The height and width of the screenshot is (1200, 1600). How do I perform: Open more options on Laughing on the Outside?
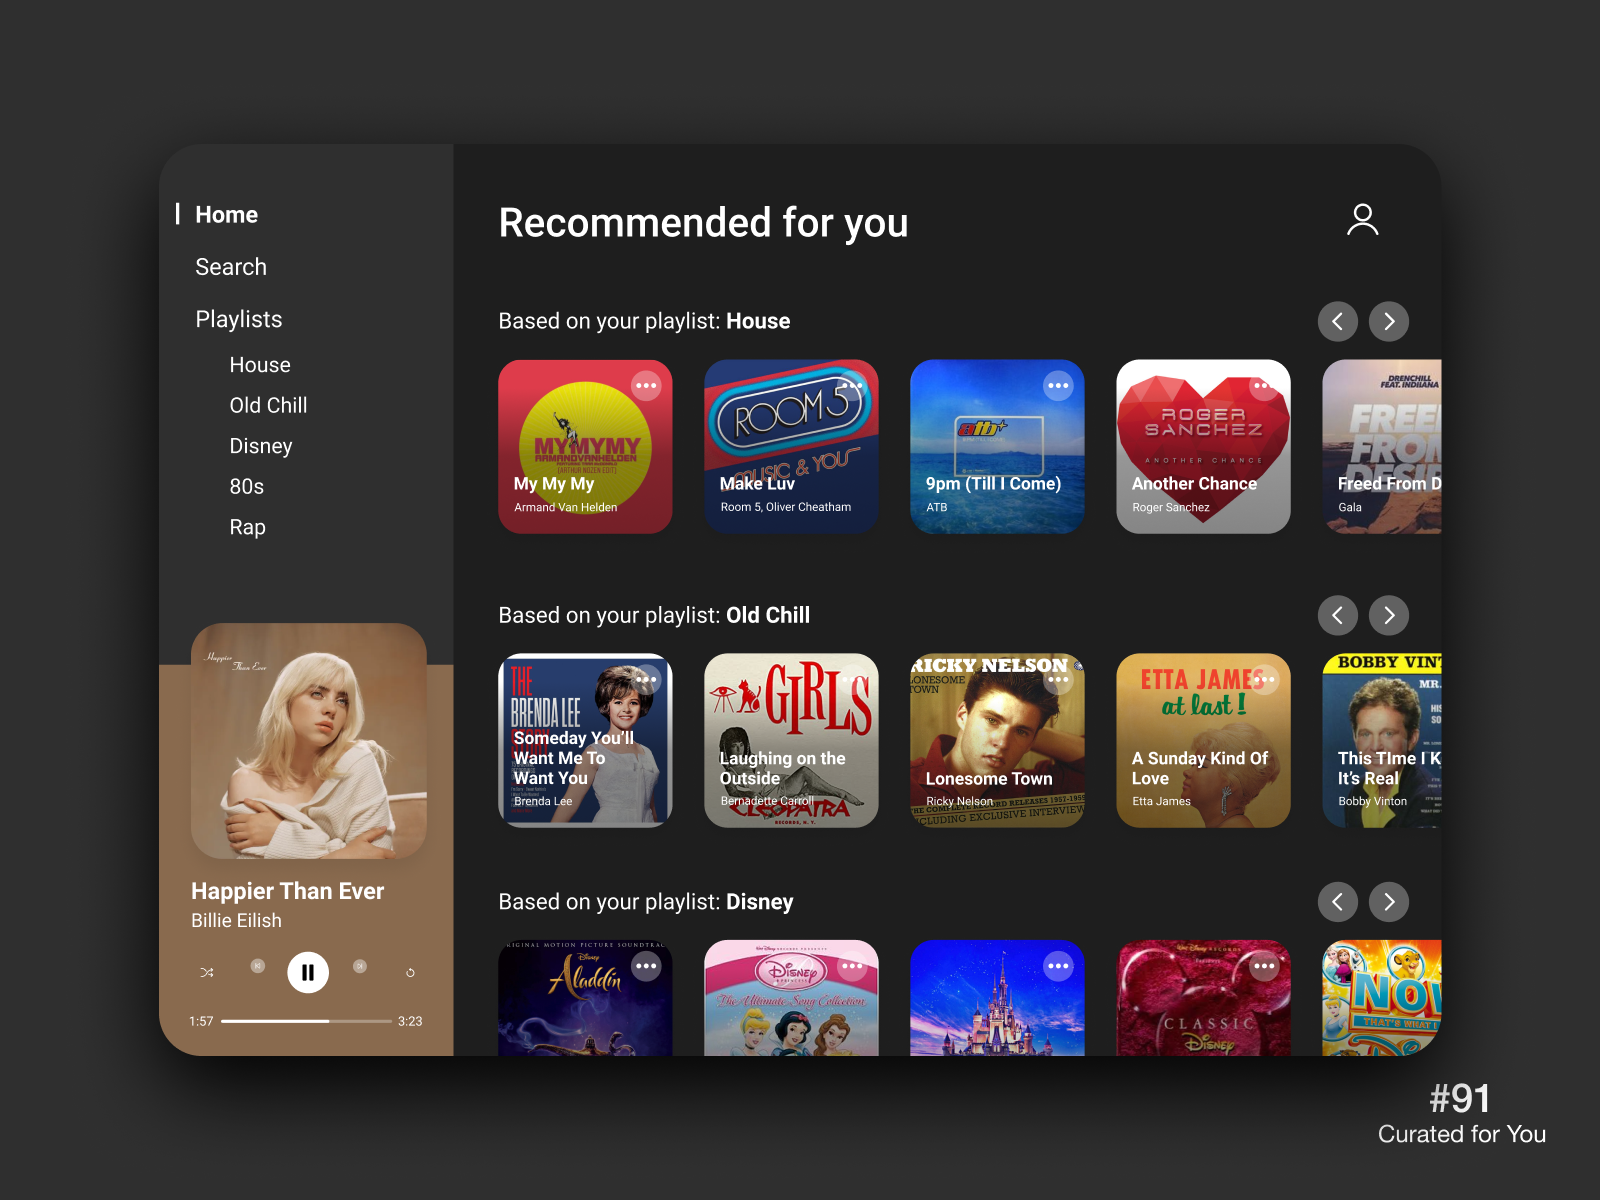pyautogui.click(x=852, y=680)
